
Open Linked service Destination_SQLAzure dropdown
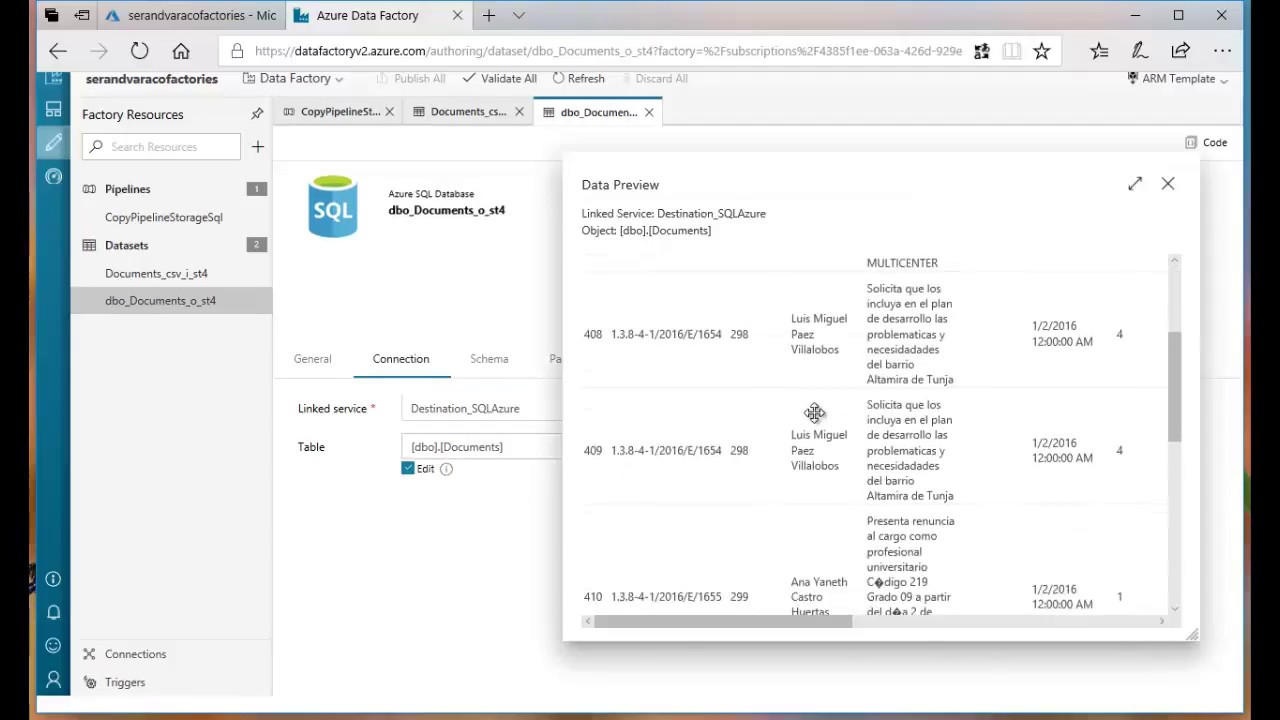pyautogui.click(x=481, y=408)
